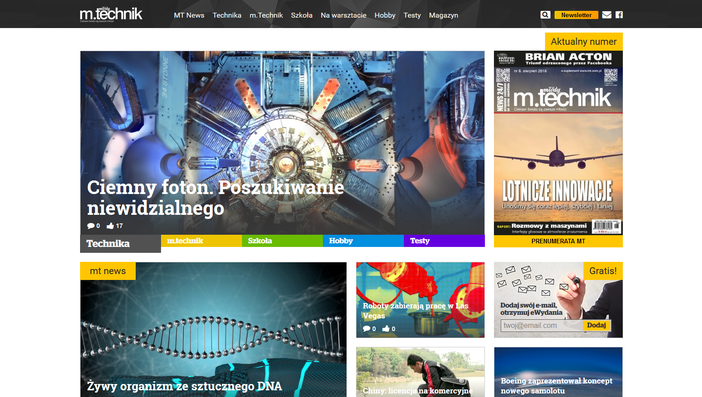
Task: Open Magazyn in the top navigation
Action: point(444,15)
